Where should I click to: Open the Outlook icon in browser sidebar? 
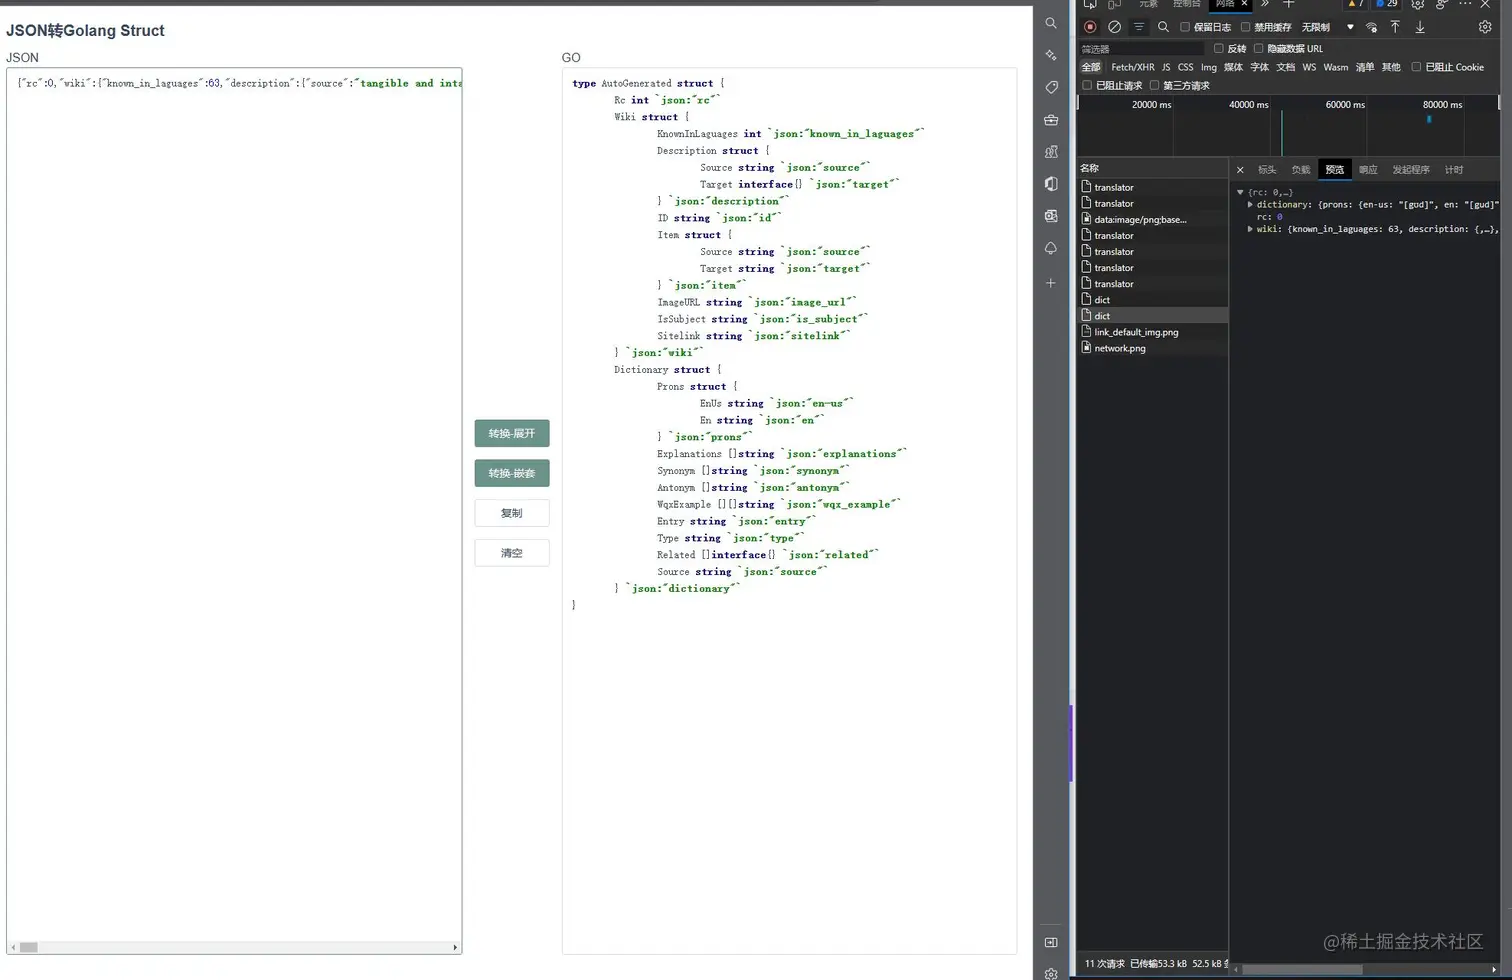coord(1051,216)
